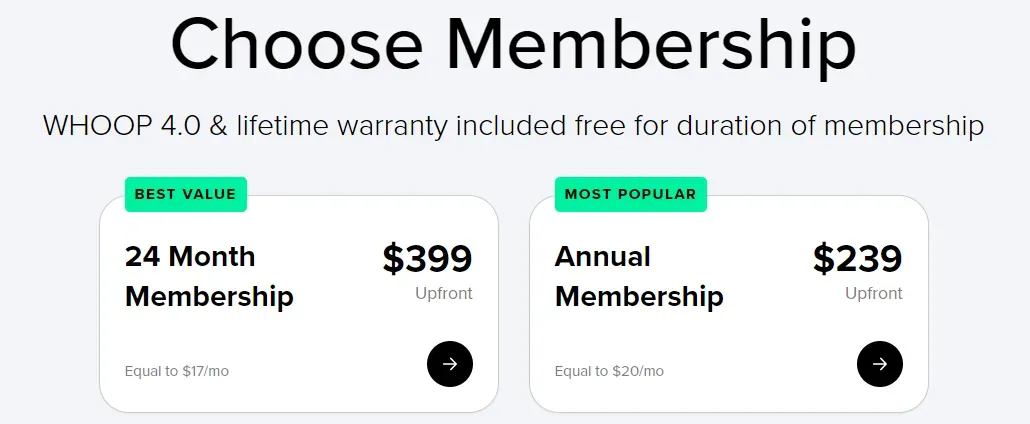Click the arrow on Annual Membership card

[x=880, y=364]
